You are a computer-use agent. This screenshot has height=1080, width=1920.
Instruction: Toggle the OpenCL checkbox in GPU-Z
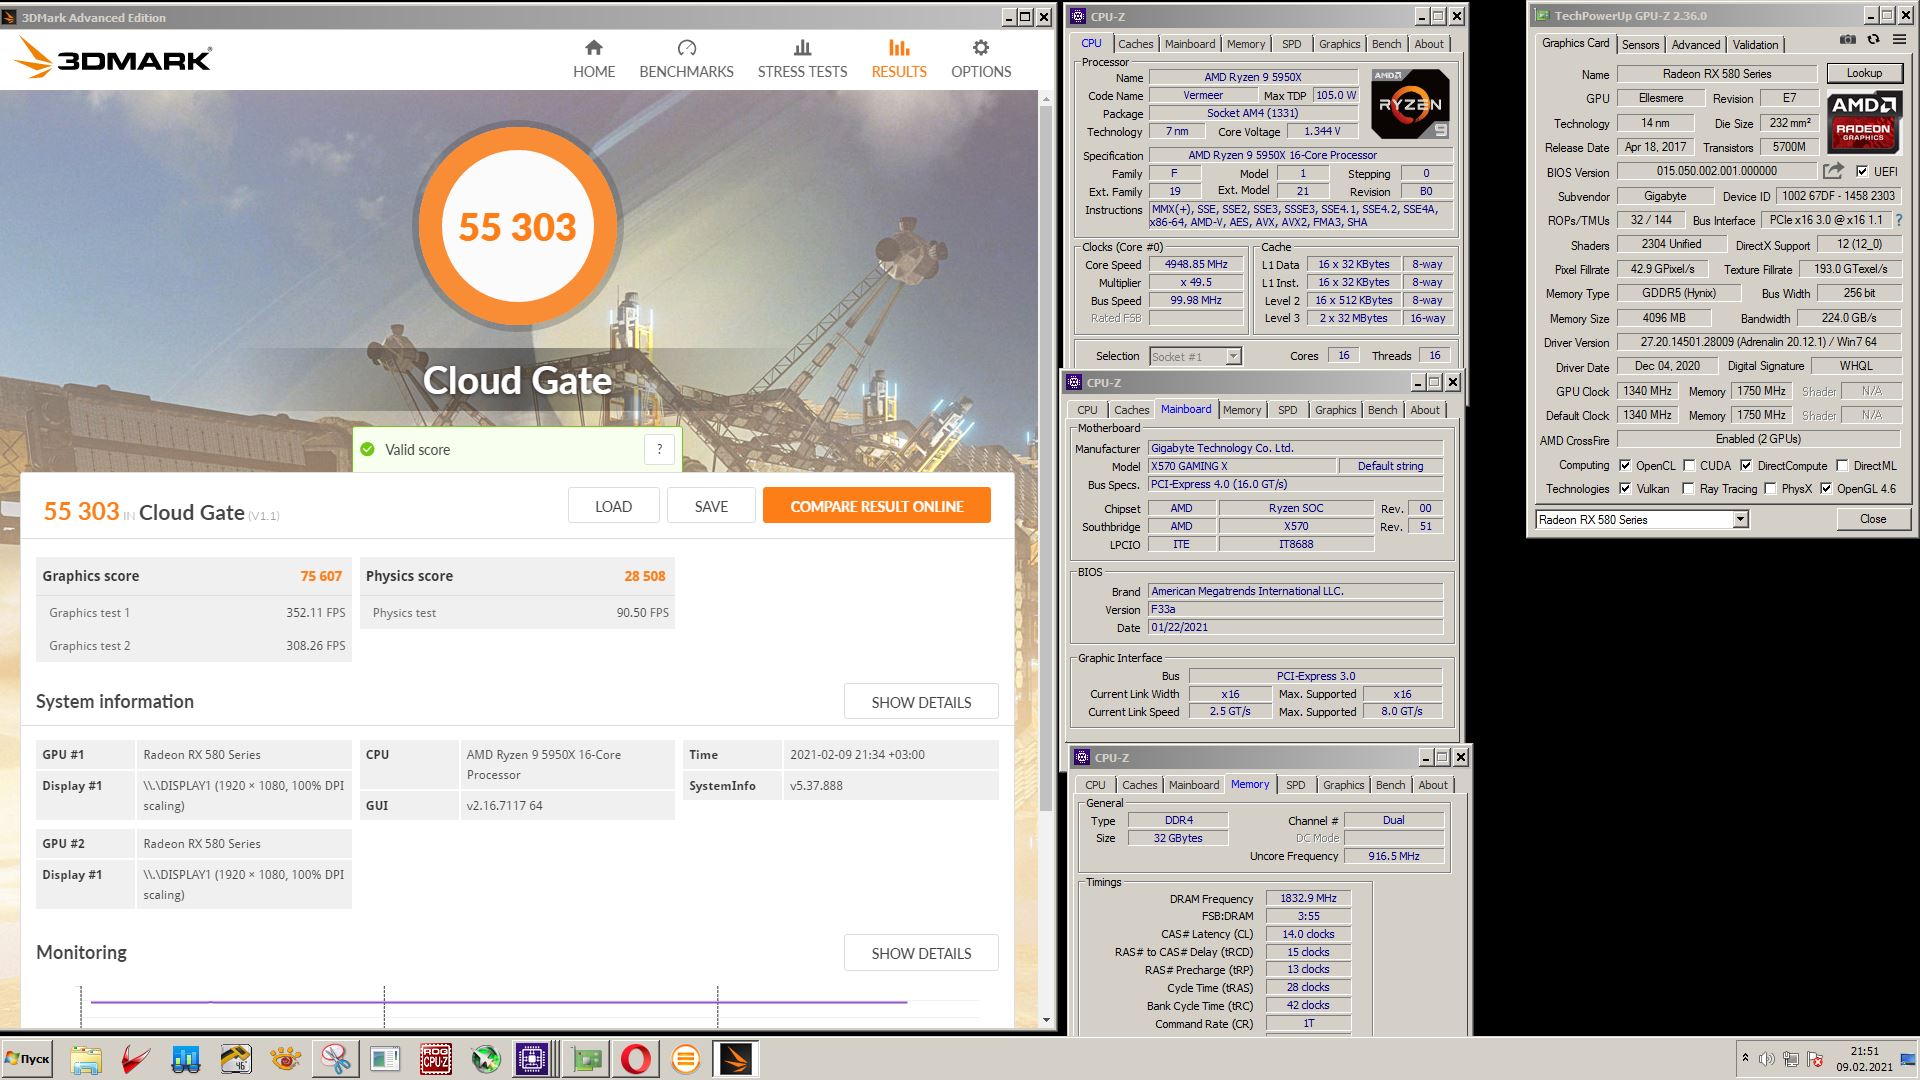point(1625,465)
